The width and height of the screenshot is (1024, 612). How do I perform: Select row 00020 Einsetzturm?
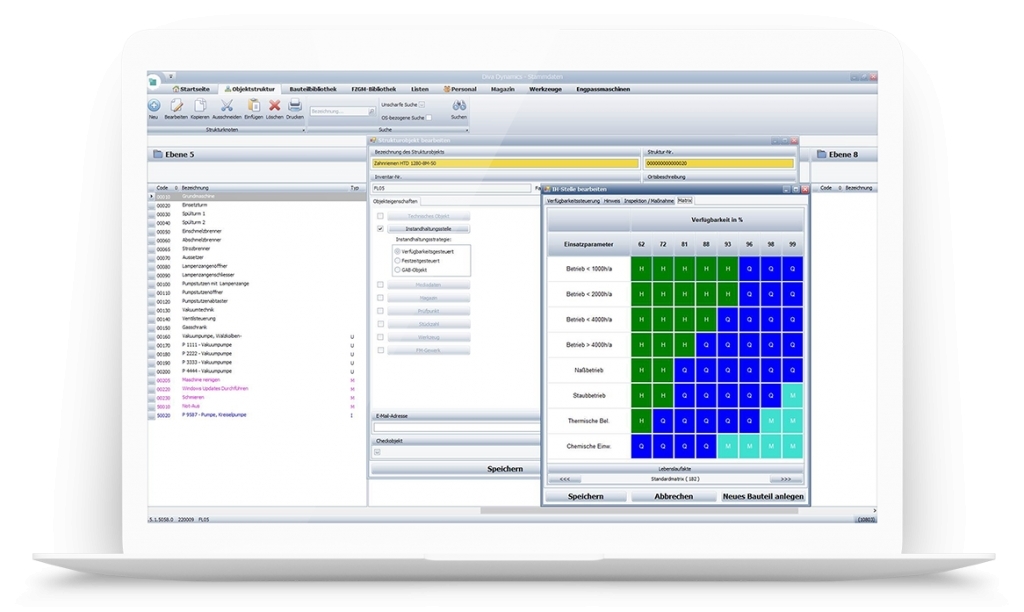click(256, 205)
